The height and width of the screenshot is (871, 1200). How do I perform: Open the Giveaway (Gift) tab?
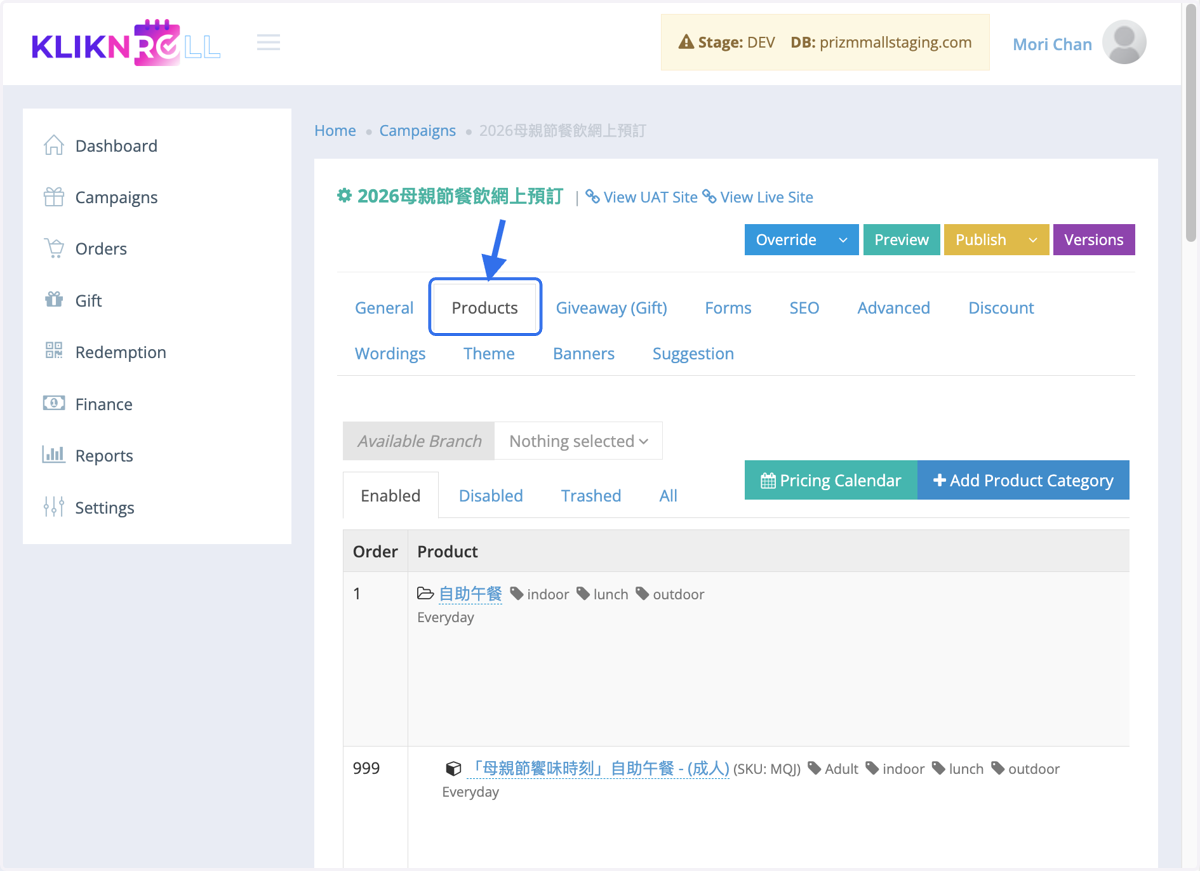point(611,307)
